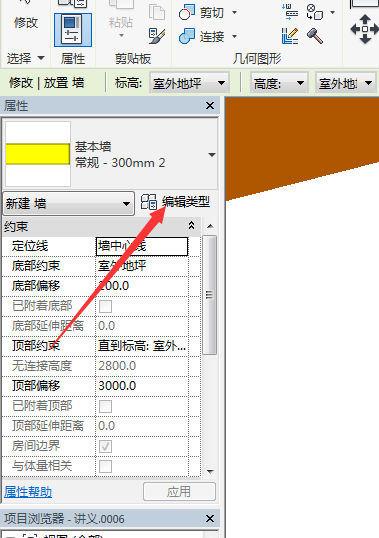Close the 属性 Properties panel

coord(210,106)
